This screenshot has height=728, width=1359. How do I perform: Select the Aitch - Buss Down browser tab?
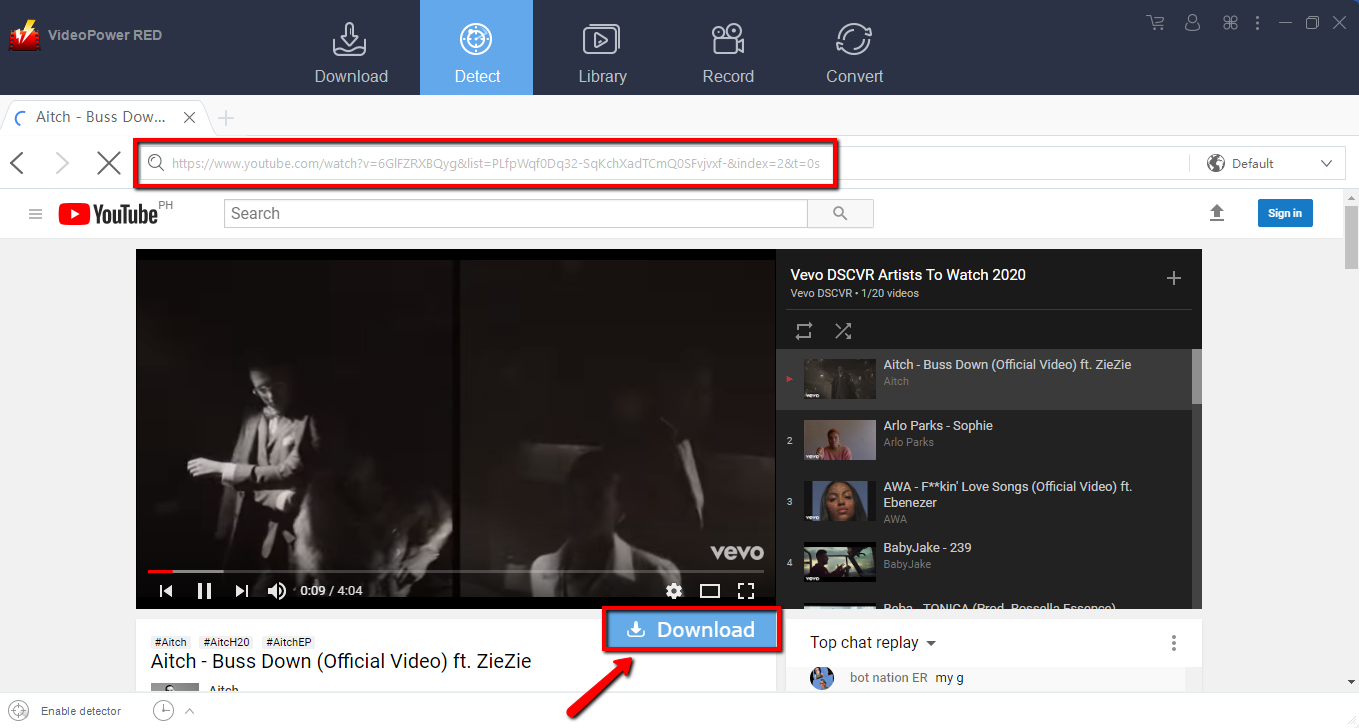point(104,117)
